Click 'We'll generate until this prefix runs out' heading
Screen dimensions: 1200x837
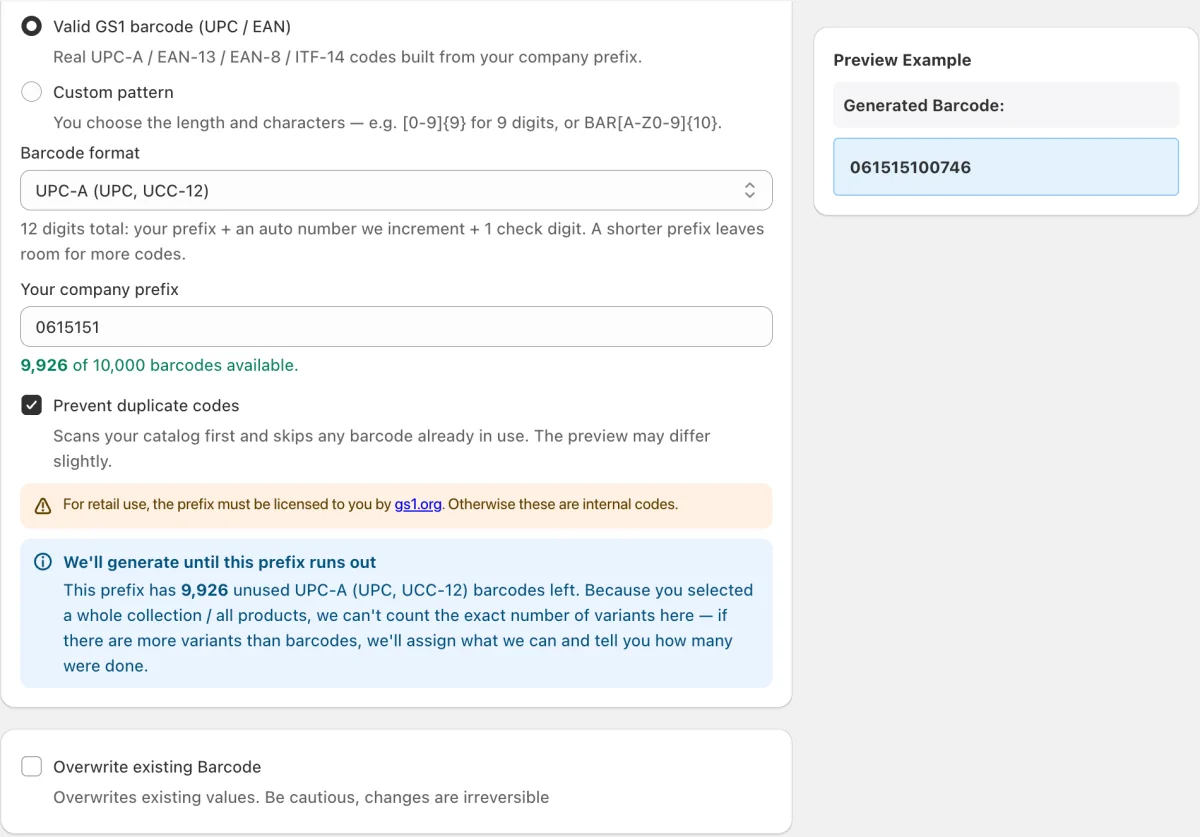[220, 562]
